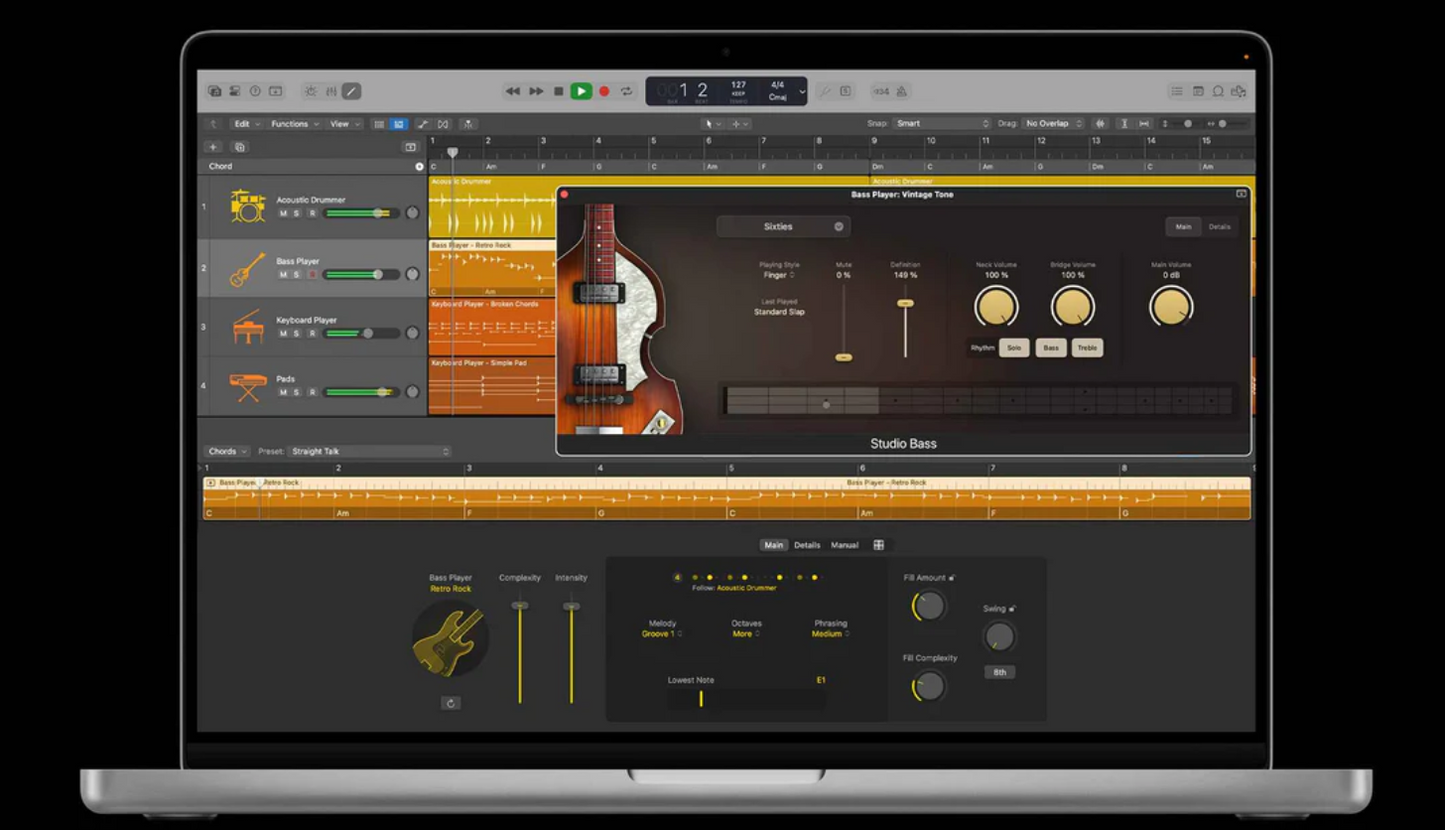Solo the Acoustic Drummer track
This screenshot has height=830, width=1445.
(296, 213)
